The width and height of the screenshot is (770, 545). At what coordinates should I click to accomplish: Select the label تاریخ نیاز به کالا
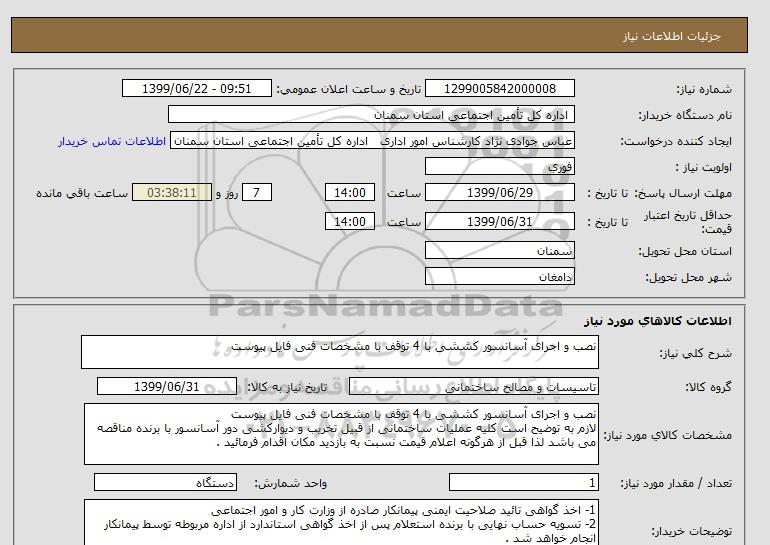[x=286, y=387]
